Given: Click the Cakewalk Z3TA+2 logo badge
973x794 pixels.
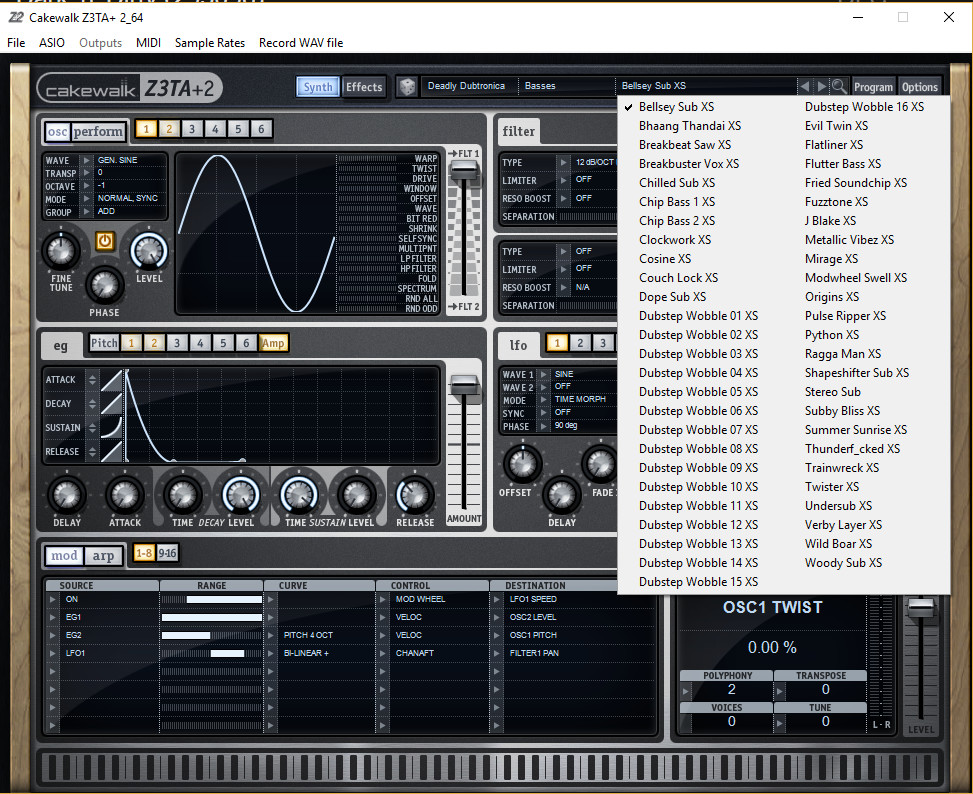Looking at the screenshot, I should point(130,88).
